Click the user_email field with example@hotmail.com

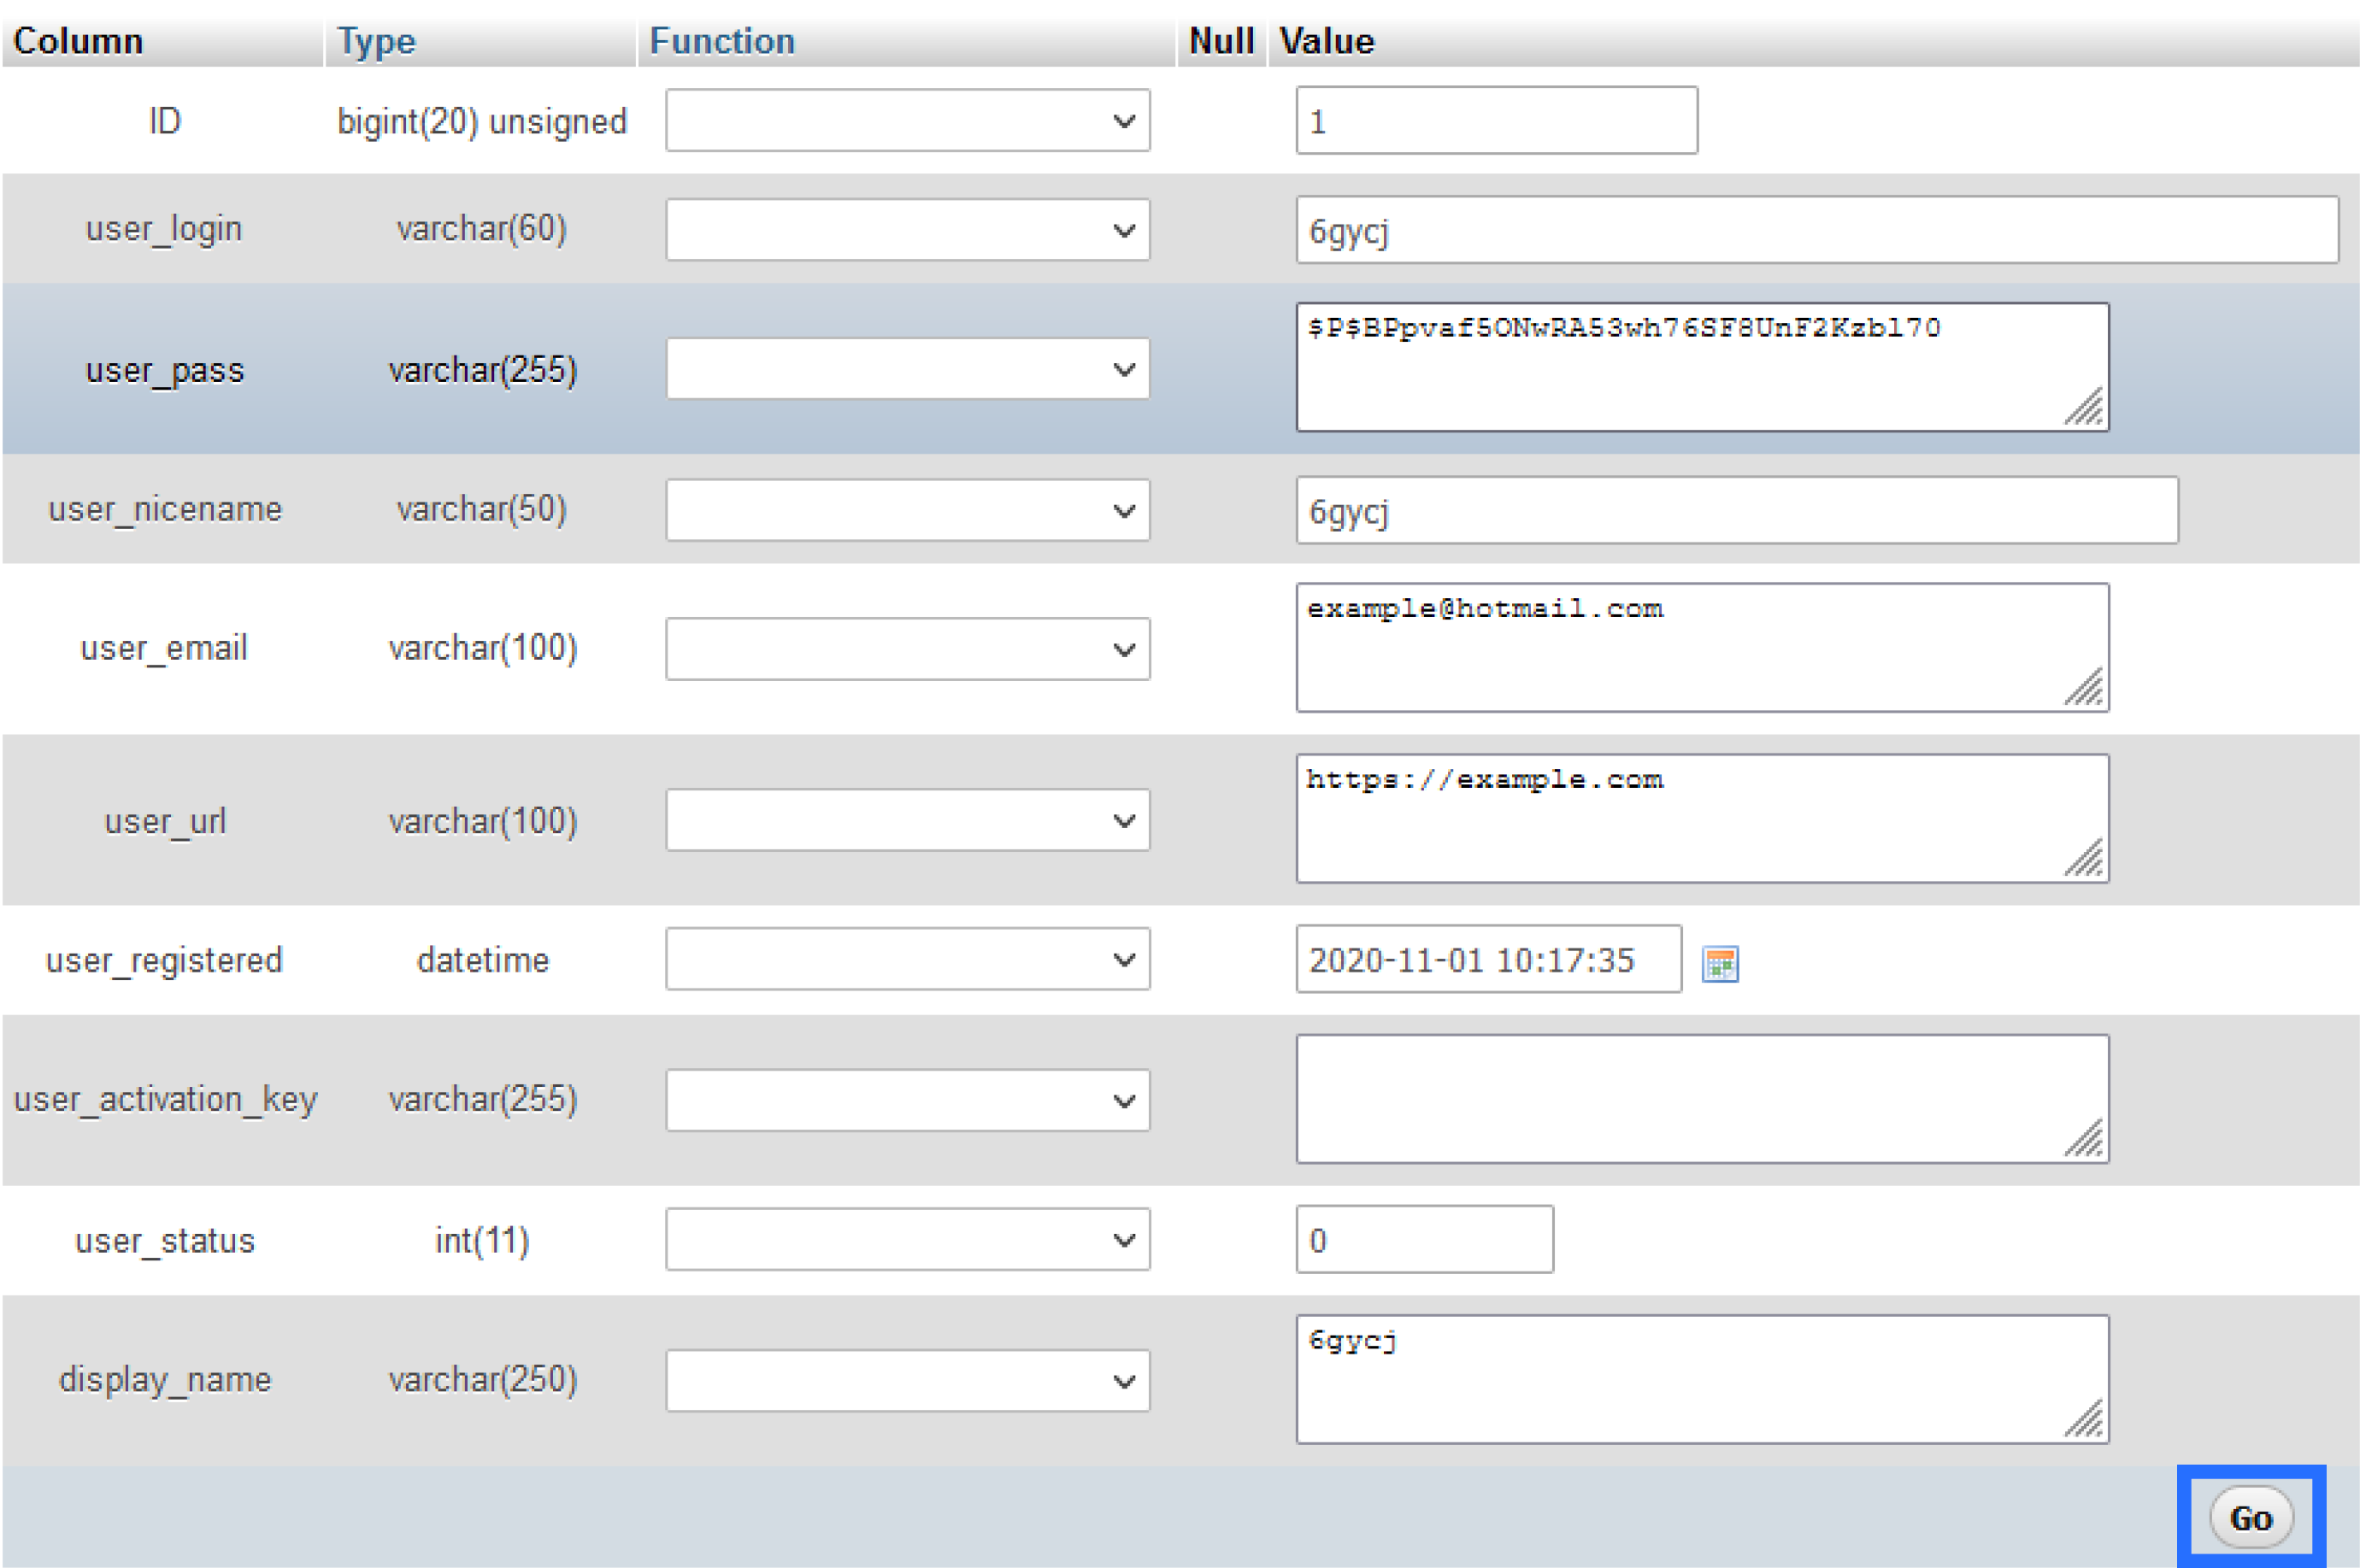[1700, 648]
